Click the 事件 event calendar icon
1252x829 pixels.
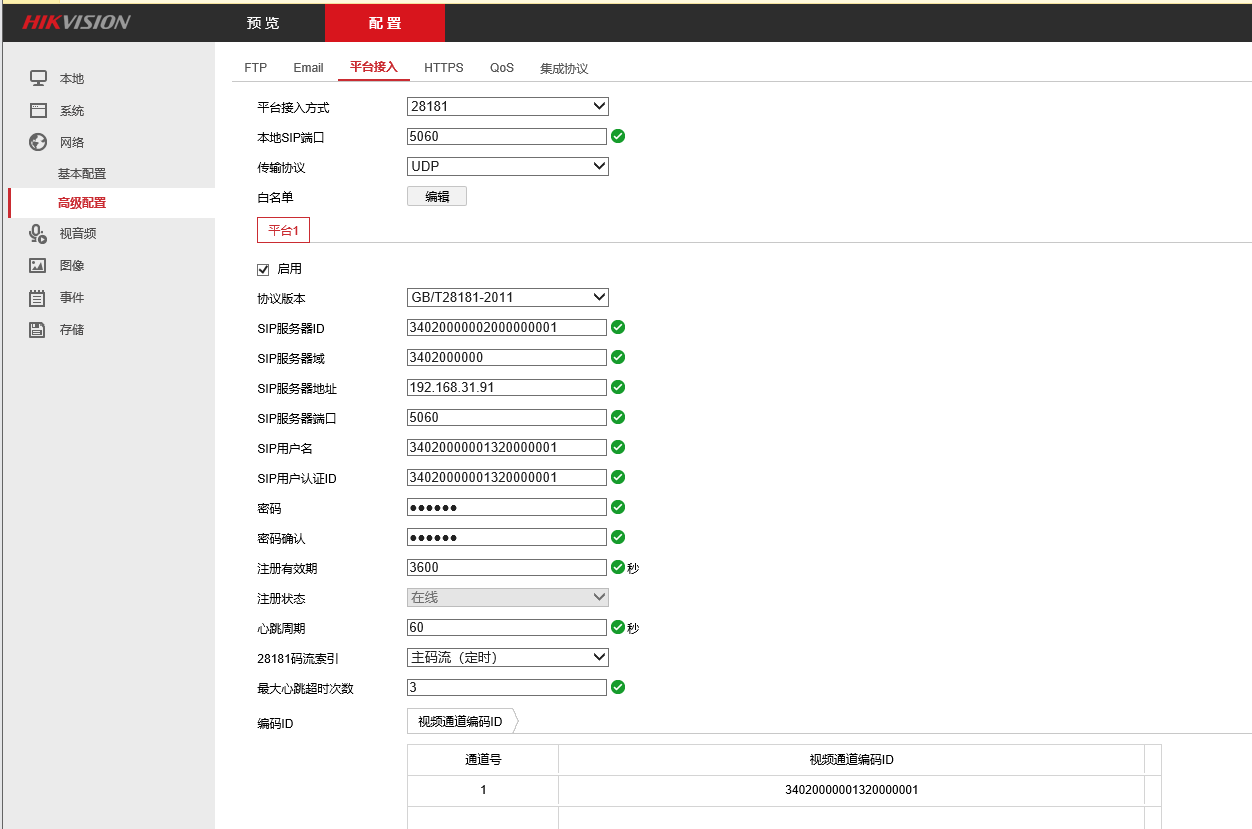[x=38, y=297]
